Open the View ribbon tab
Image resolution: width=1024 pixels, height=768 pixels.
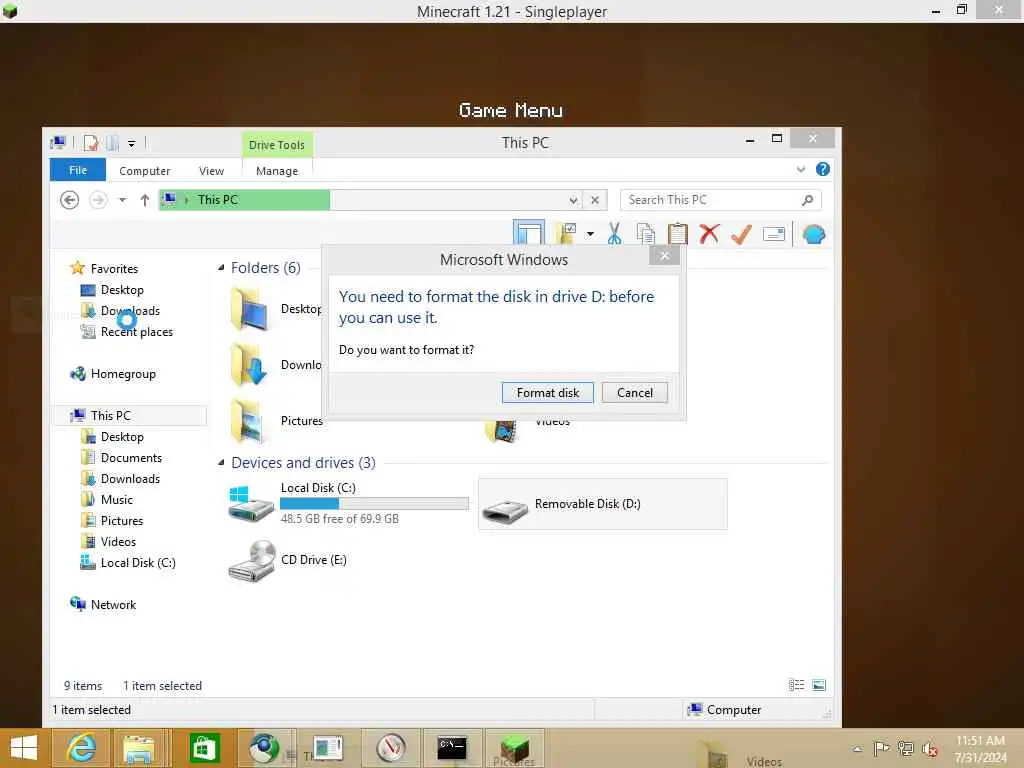211,170
